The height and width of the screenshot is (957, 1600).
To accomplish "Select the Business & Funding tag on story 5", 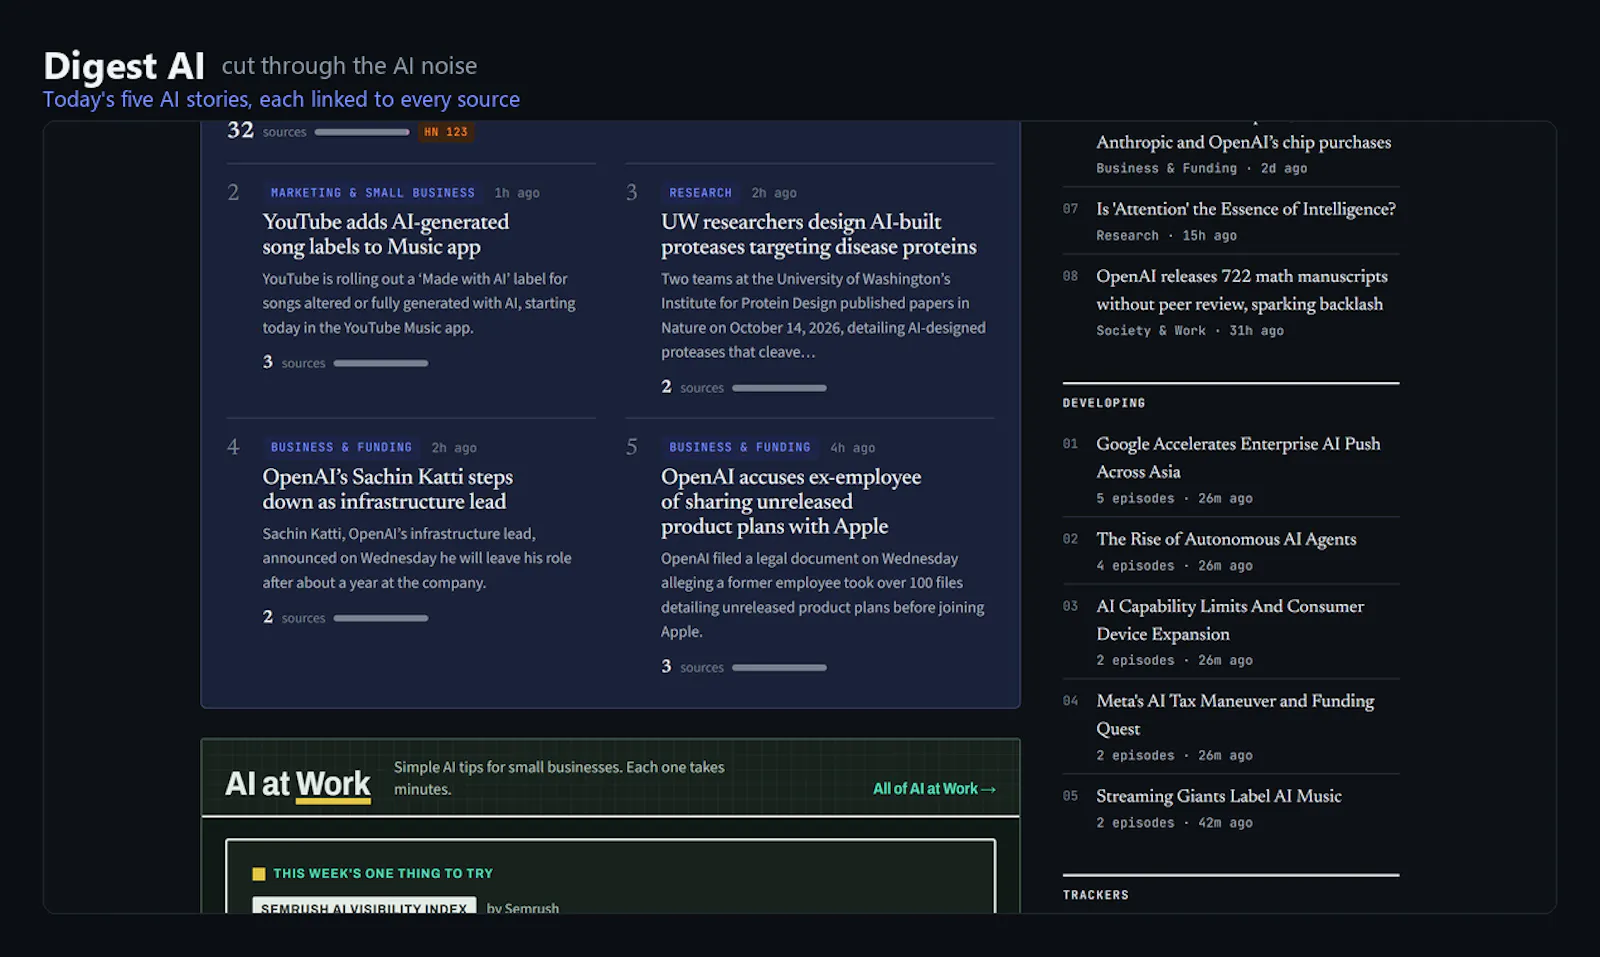I will tap(739, 448).
